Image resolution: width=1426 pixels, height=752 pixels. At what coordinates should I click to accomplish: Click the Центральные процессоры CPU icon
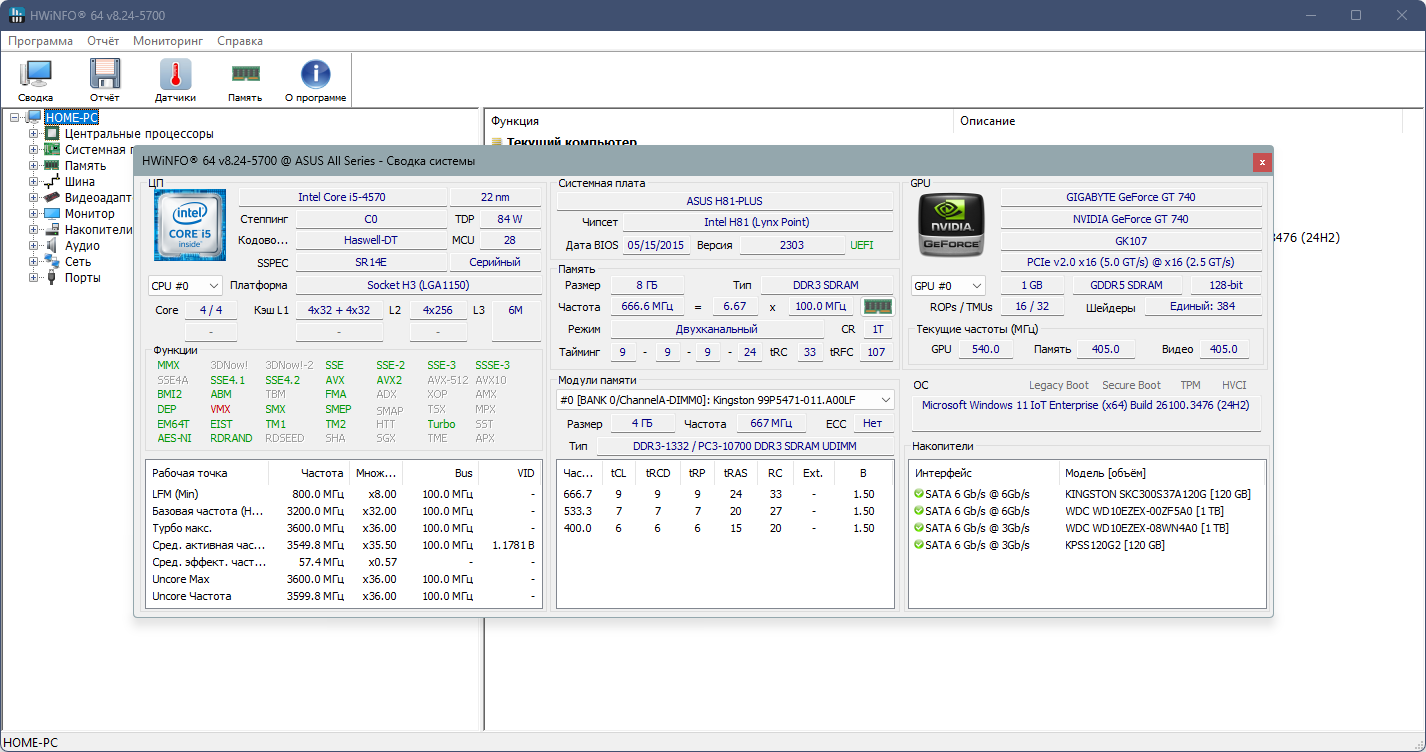coord(52,134)
